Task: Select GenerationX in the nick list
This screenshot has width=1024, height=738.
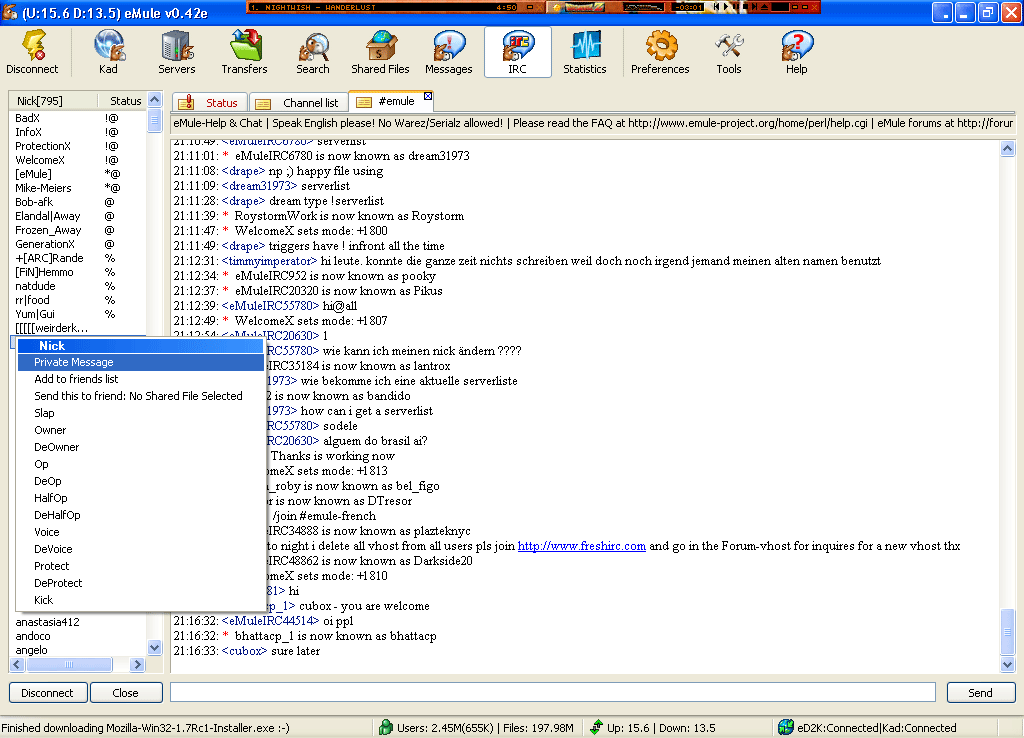Action: (x=45, y=244)
